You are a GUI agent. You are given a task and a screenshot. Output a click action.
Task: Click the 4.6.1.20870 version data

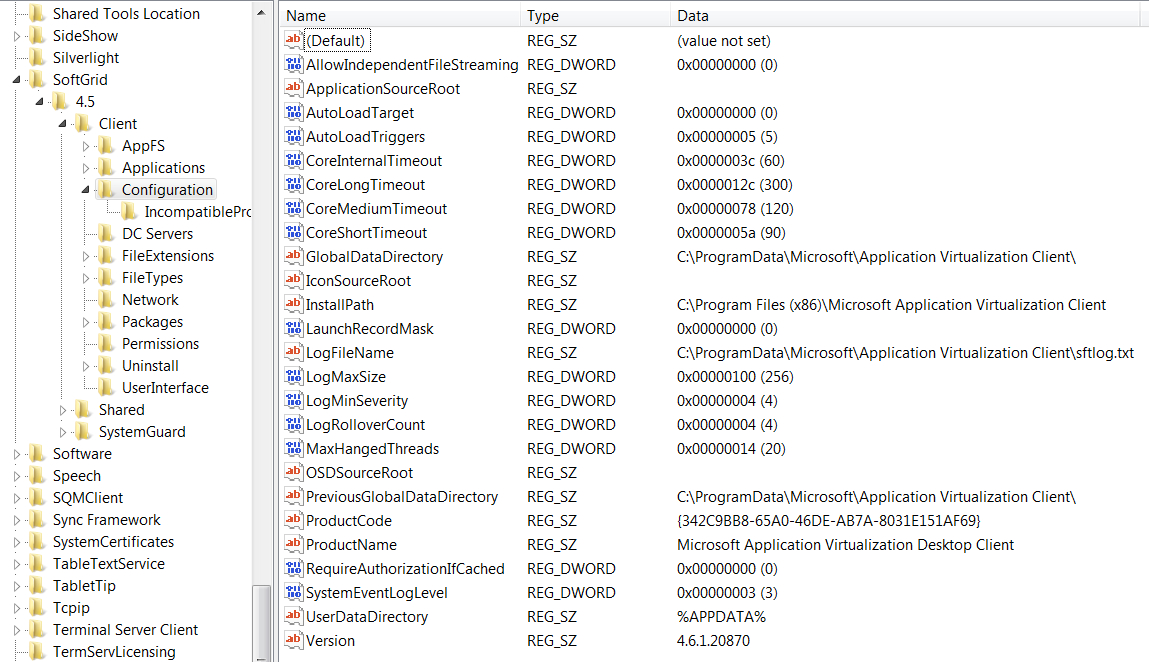[713, 640]
